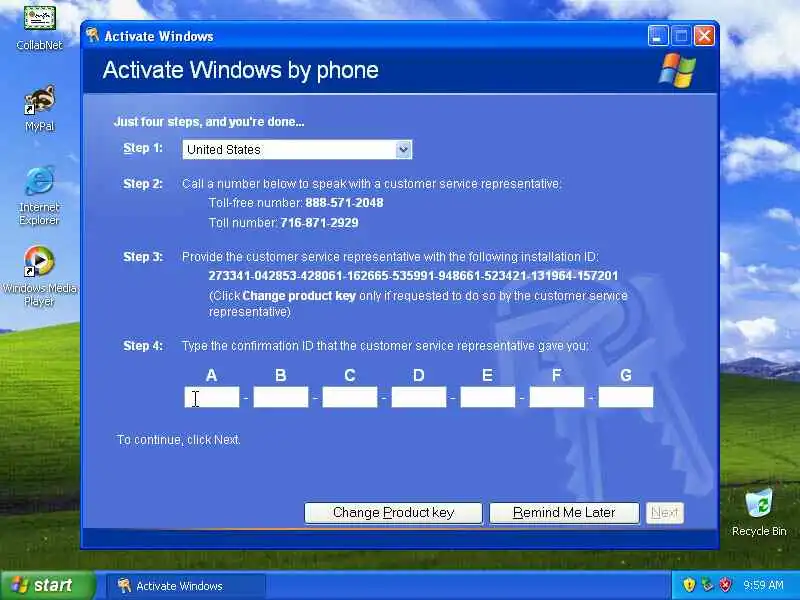Click the taskbar clock showing 9:59 AM
This screenshot has width=800, height=600.
pos(763,585)
